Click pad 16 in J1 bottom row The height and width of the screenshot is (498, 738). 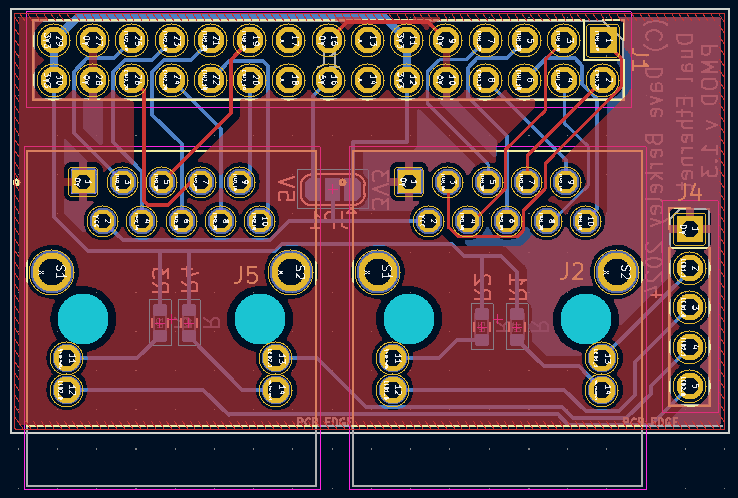coord(328,80)
